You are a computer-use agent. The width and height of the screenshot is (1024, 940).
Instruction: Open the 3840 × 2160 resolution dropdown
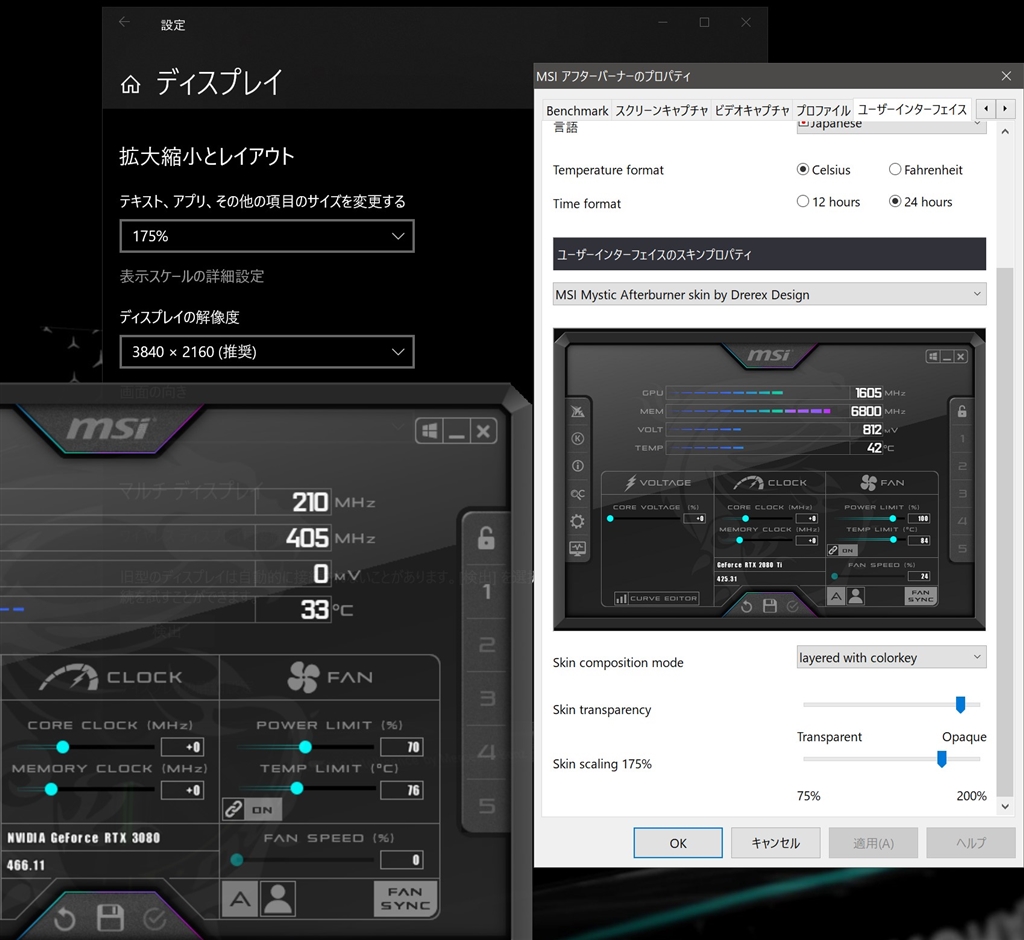(267, 351)
